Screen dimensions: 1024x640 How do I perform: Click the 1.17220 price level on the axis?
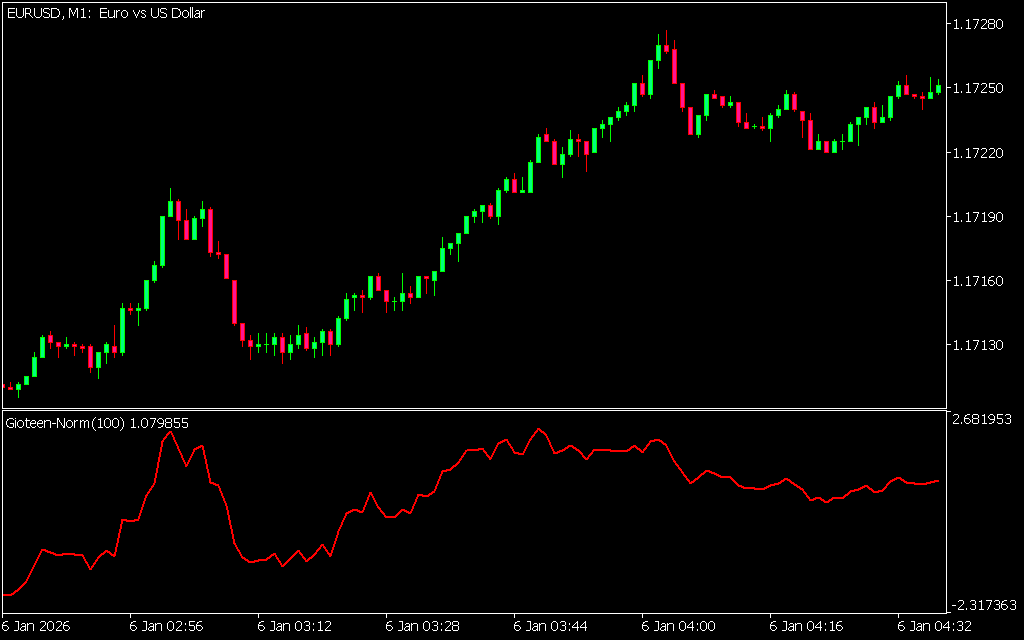coord(981,152)
